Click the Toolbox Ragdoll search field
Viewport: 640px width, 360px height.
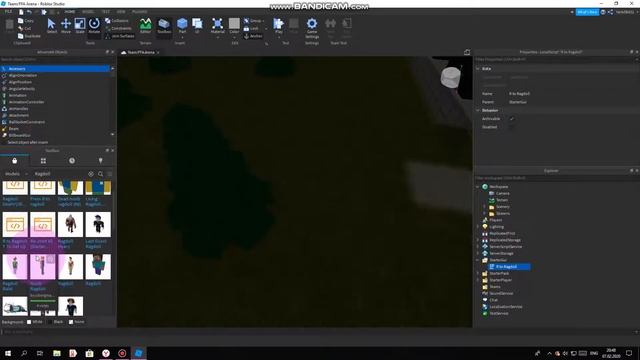[59, 174]
